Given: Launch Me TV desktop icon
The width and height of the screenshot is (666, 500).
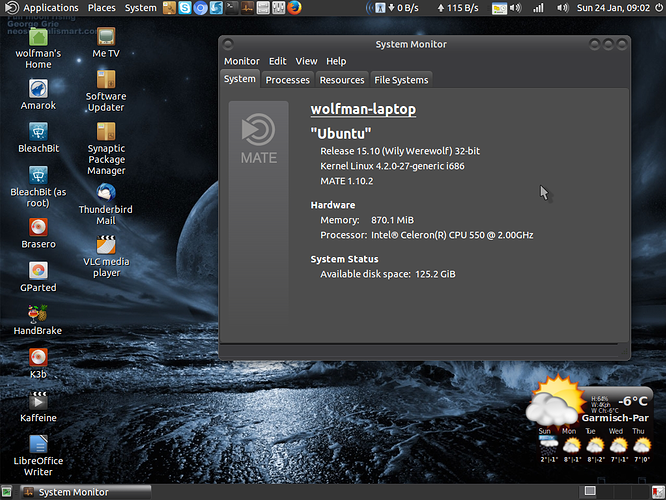Looking at the screenshot, I should pos(106,37).
